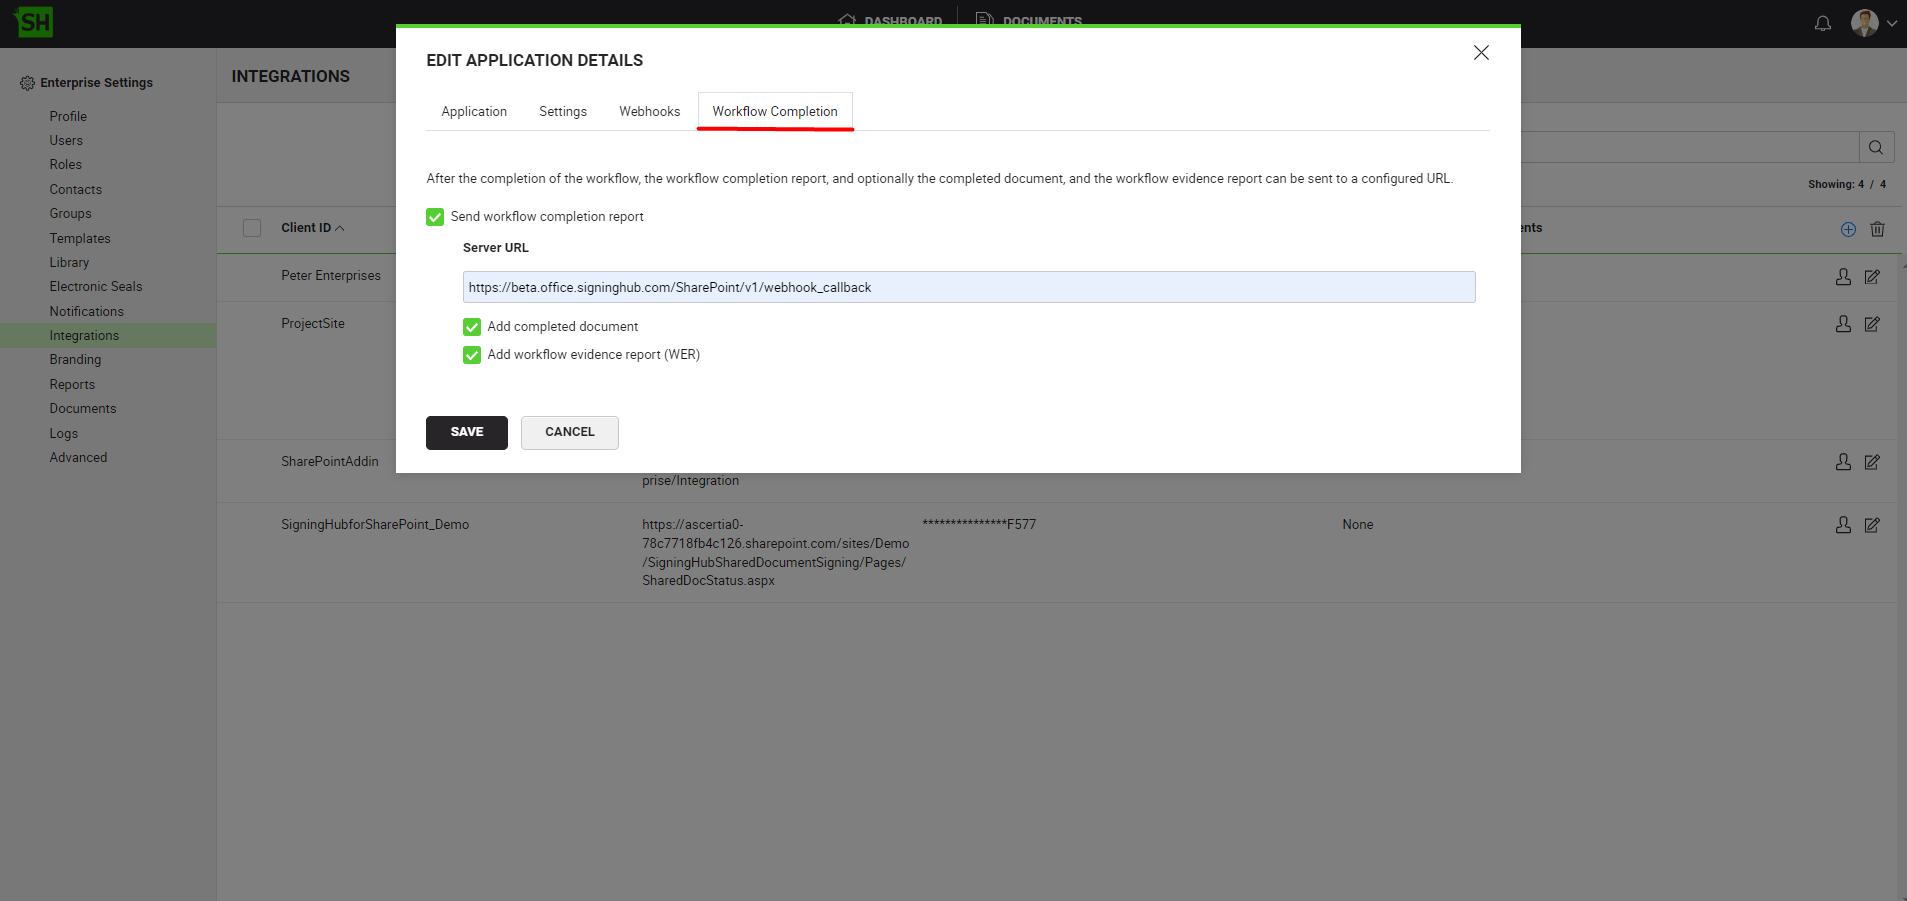The width and height of the screenshot is (1907, 901).
Task: Click edit icon for ProjectSite row
Action: tap(1872, 324)
